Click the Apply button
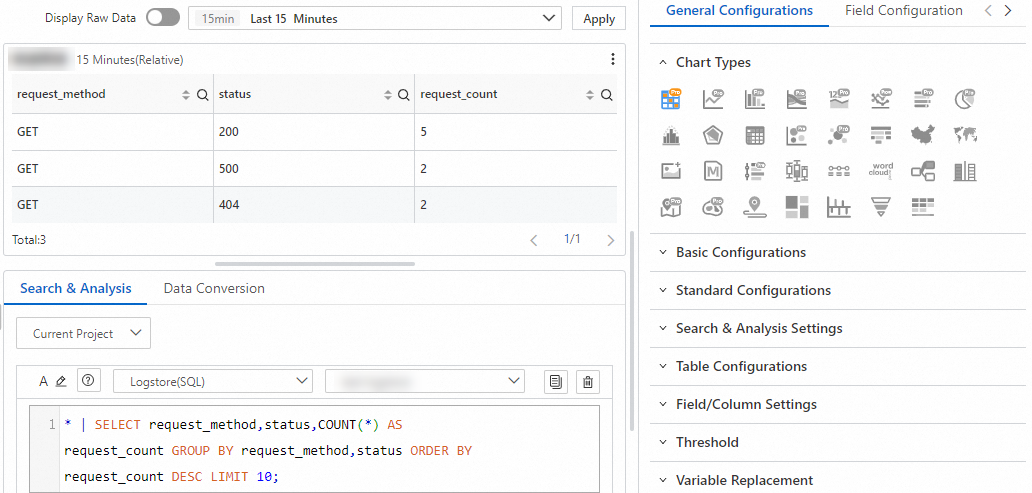Viewport: 1032px width, 493px height. [x=598, y=19]
